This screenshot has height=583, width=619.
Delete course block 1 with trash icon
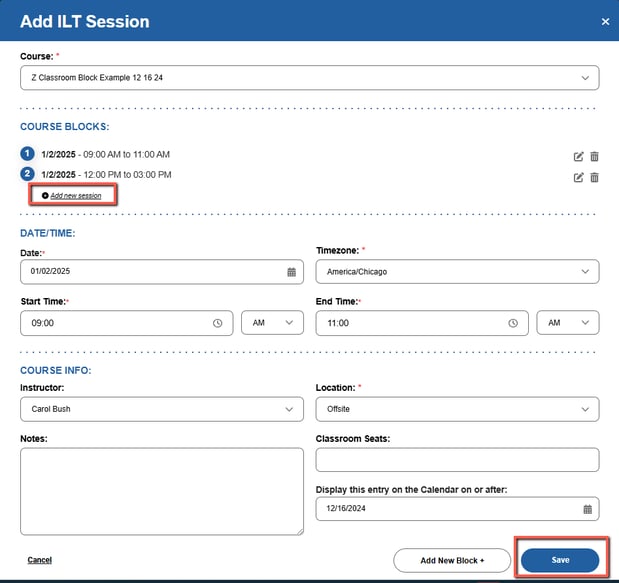[x=594, y=156]
